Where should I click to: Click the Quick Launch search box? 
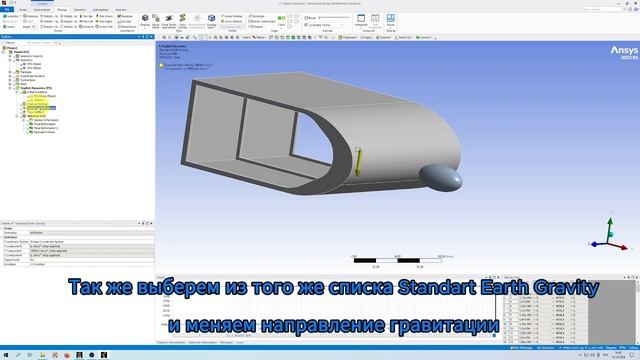[x=602, y=9]
